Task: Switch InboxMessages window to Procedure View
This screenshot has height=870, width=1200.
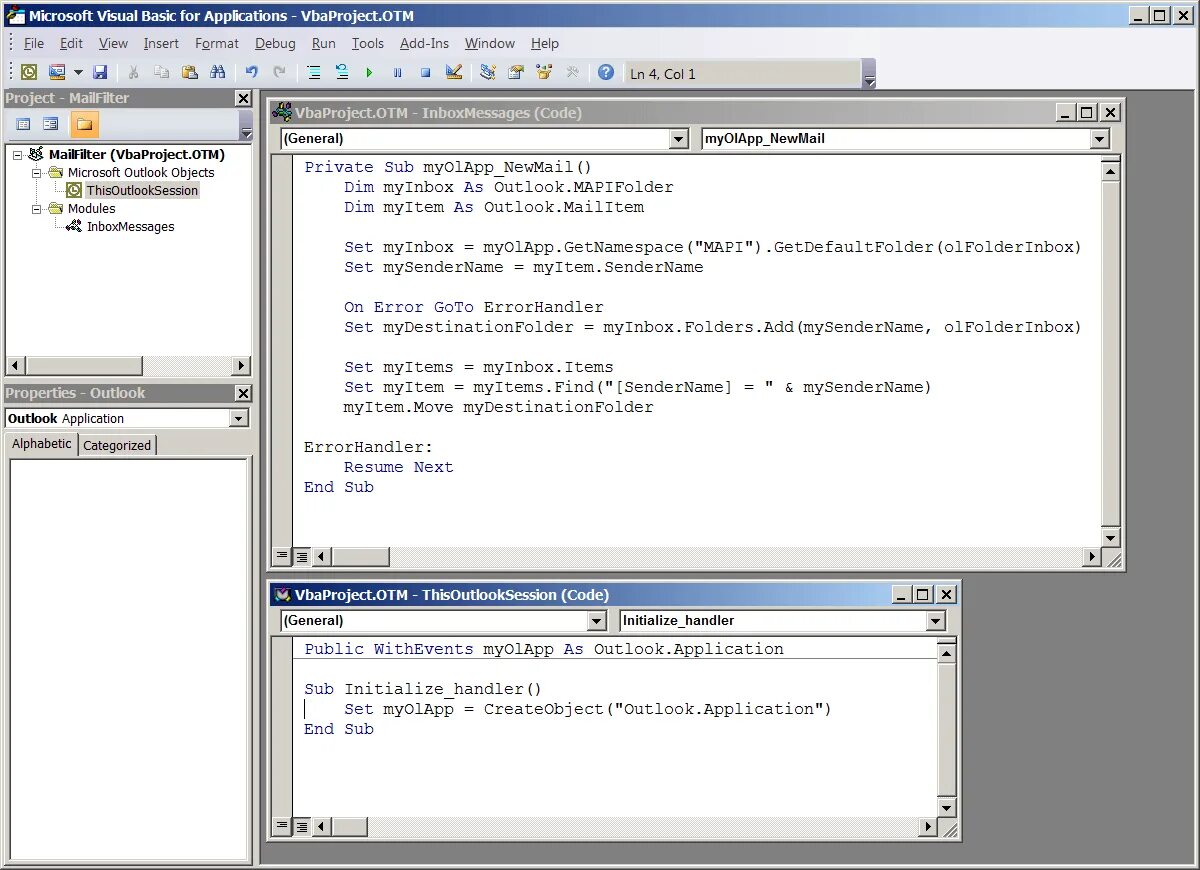Action: coord(283,556)
